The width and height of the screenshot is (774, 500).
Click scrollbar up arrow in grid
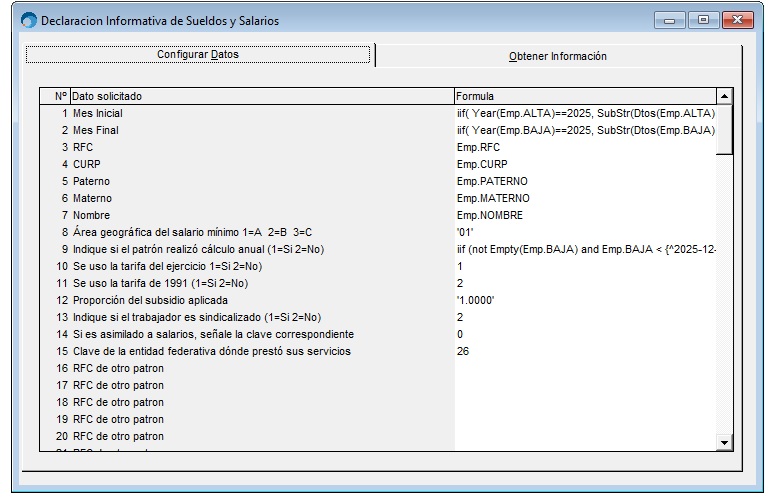pyautogui.click(x=725, y=96)
